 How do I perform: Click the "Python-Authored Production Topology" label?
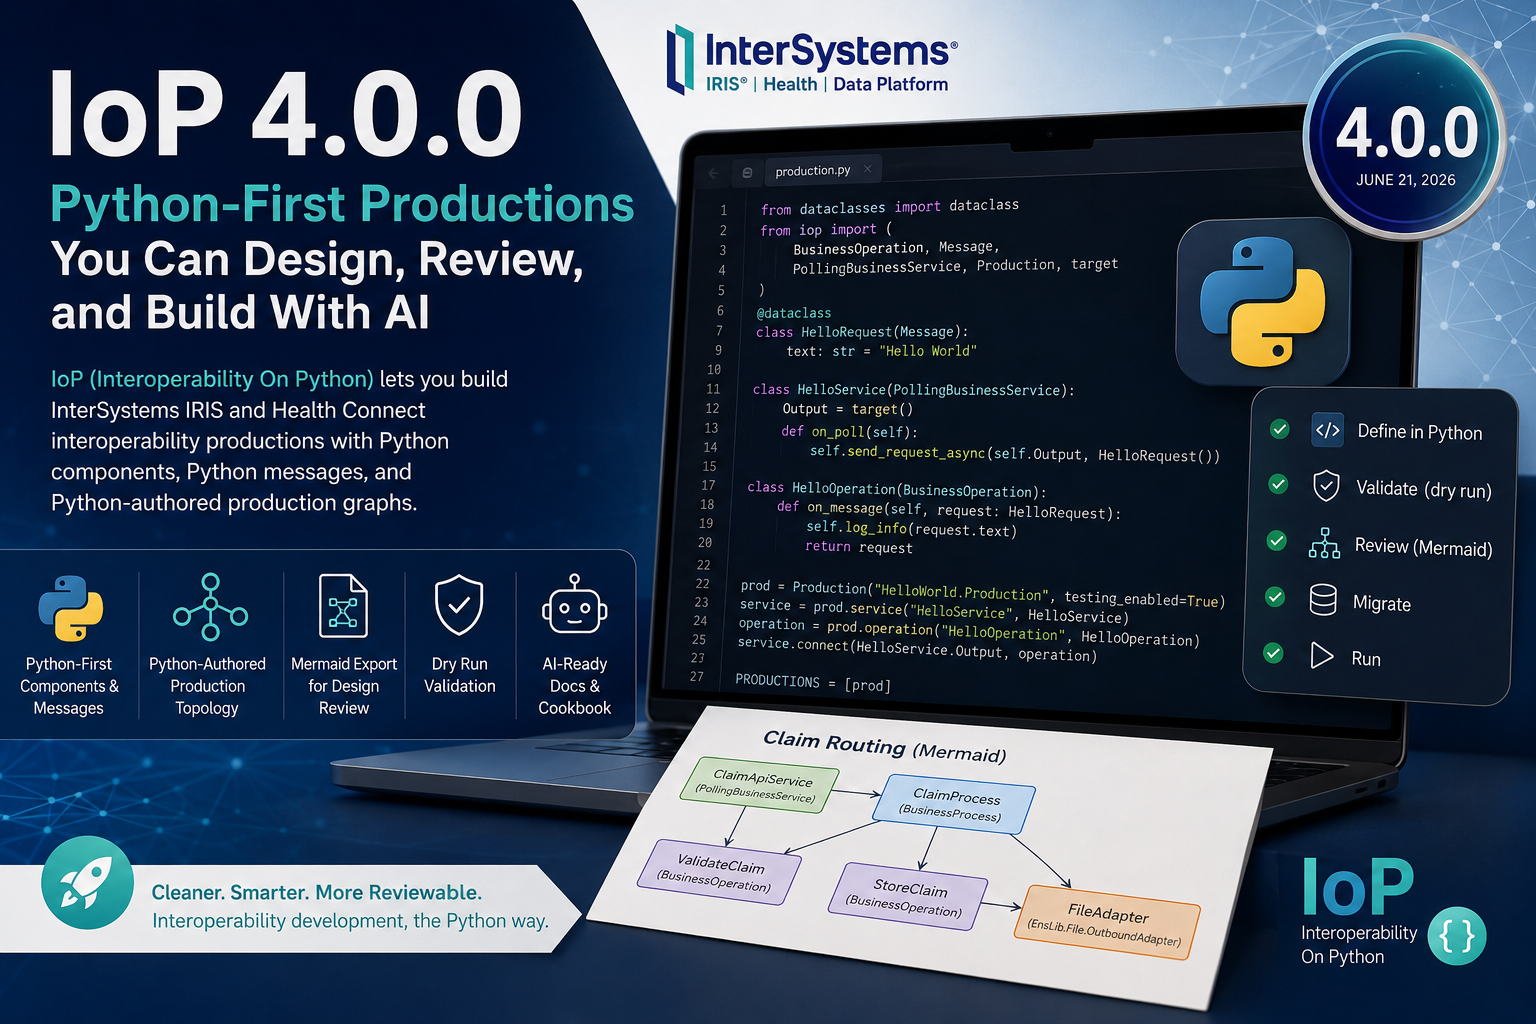(207, 686)
